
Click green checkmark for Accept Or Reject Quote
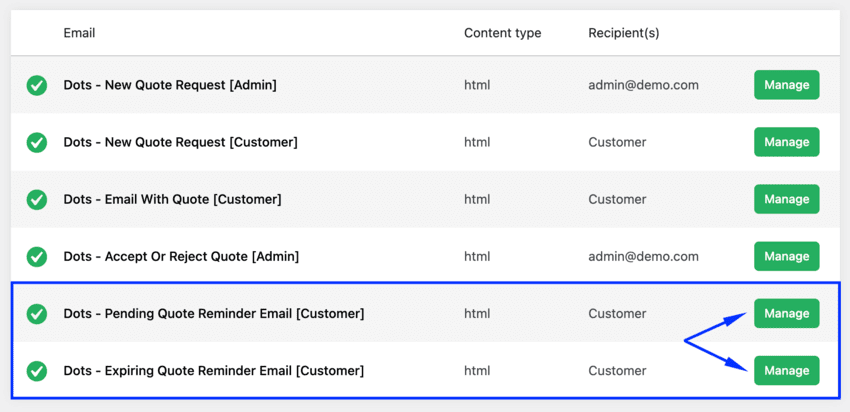tap(37, 256)
